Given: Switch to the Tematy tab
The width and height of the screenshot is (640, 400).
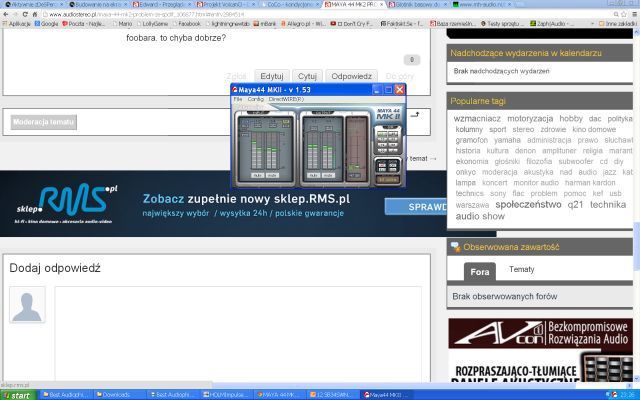Looking at the screenshot, I should point(521,269).
